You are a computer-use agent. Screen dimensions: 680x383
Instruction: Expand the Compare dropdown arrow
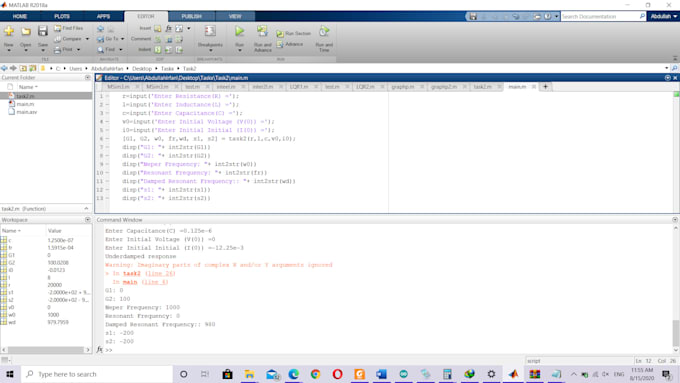pos(87,39)
